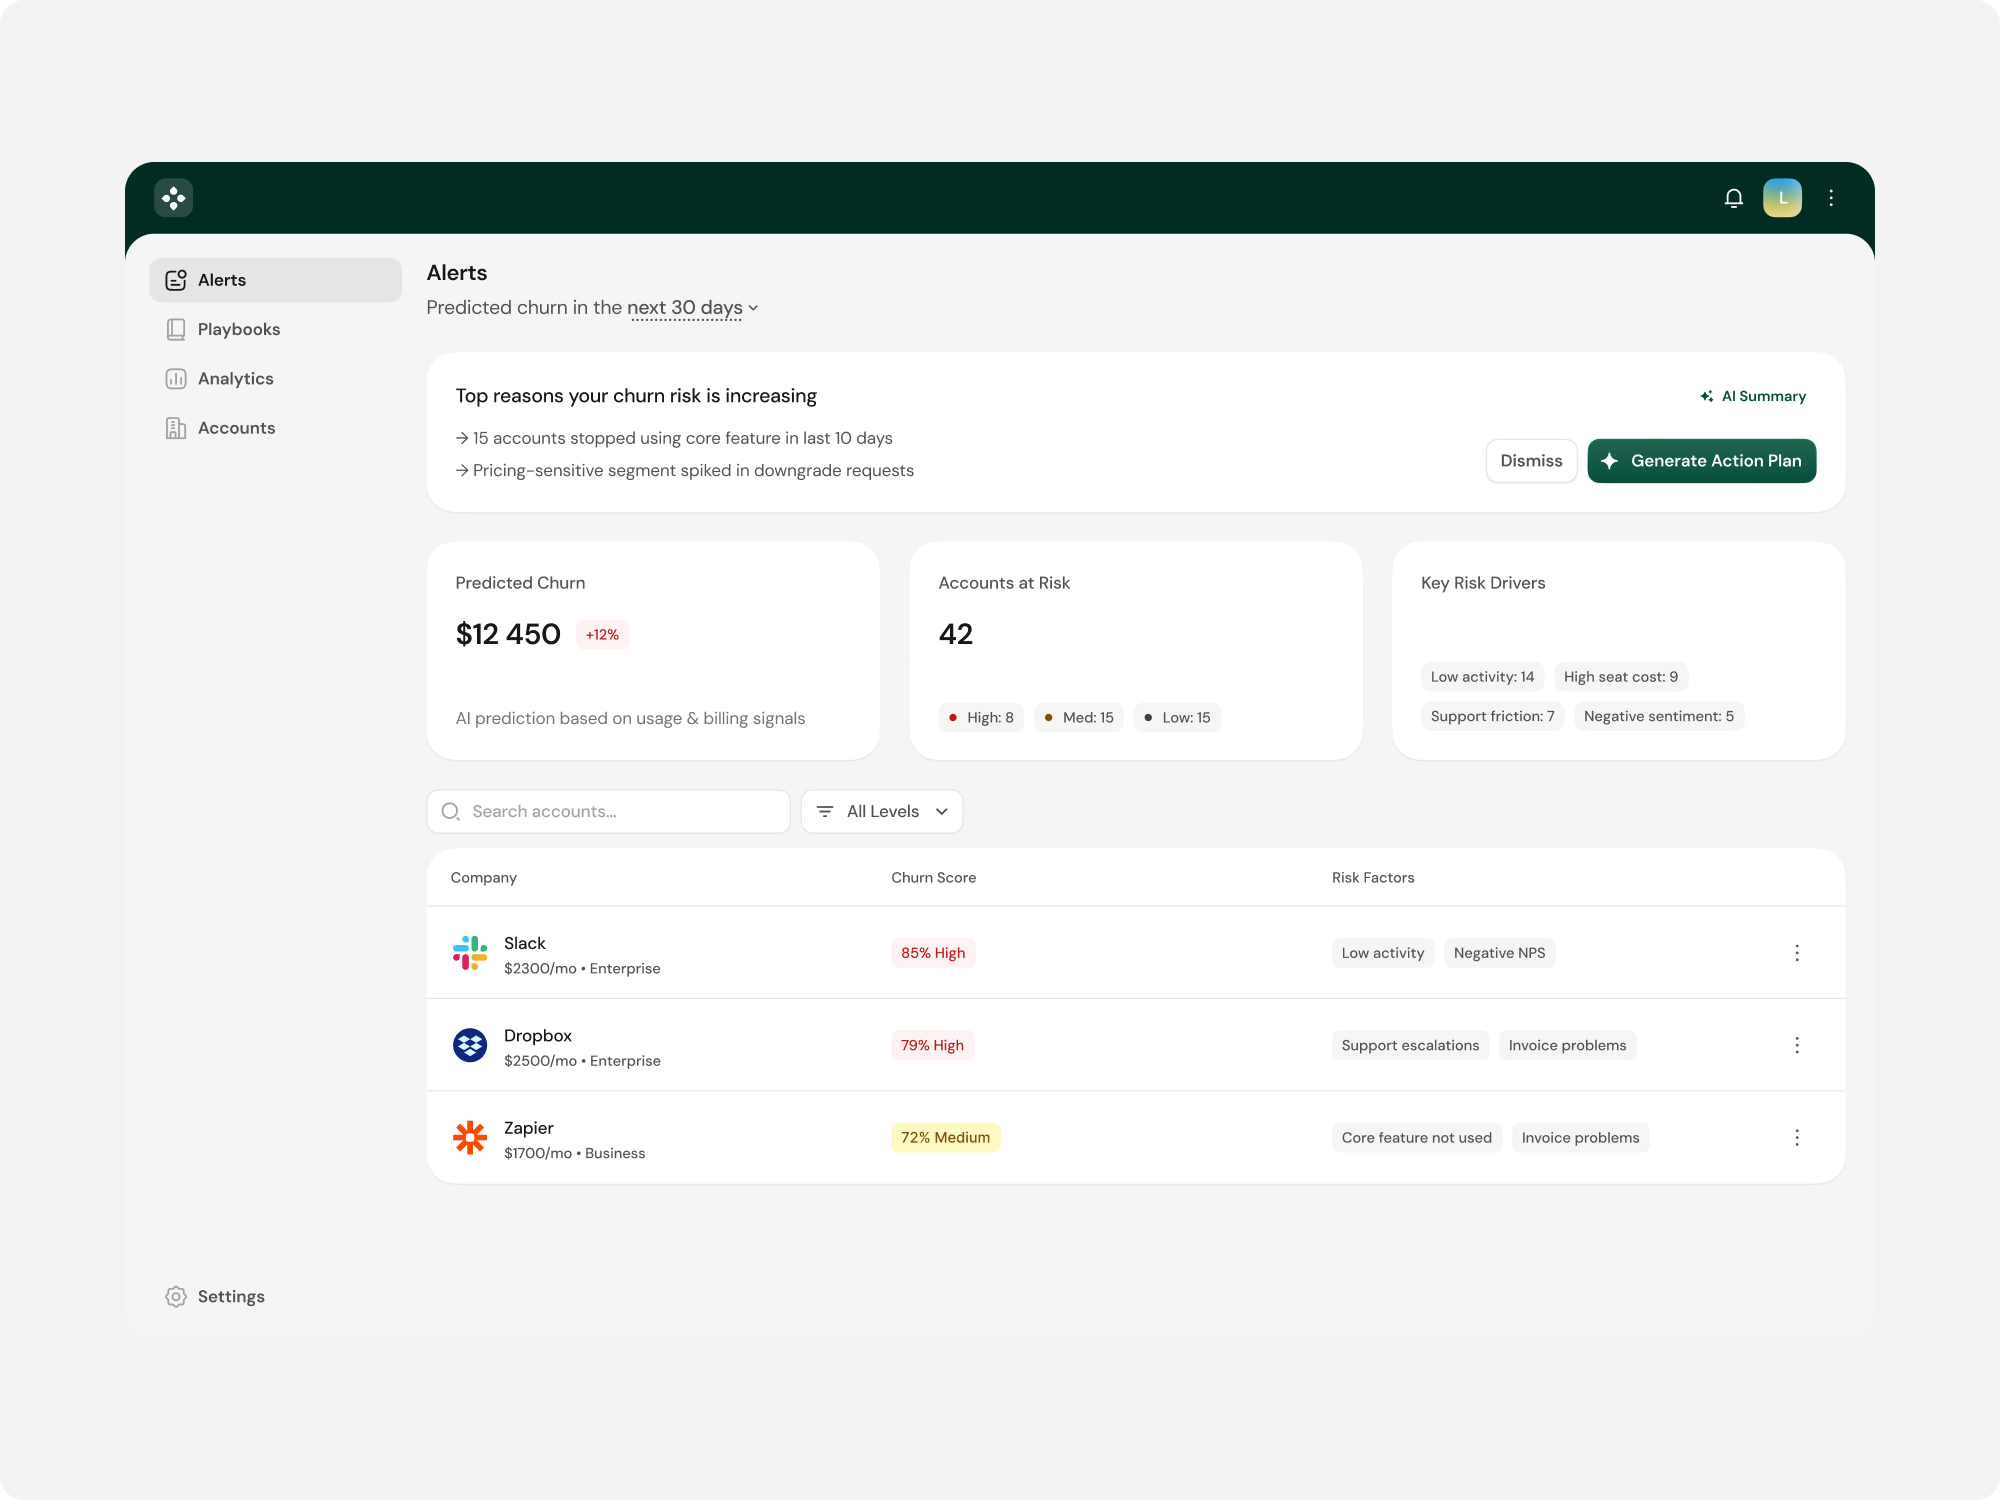Screen dimensions: 2000x1500
Task: Open the Slack company name
Action: [525, 943]
